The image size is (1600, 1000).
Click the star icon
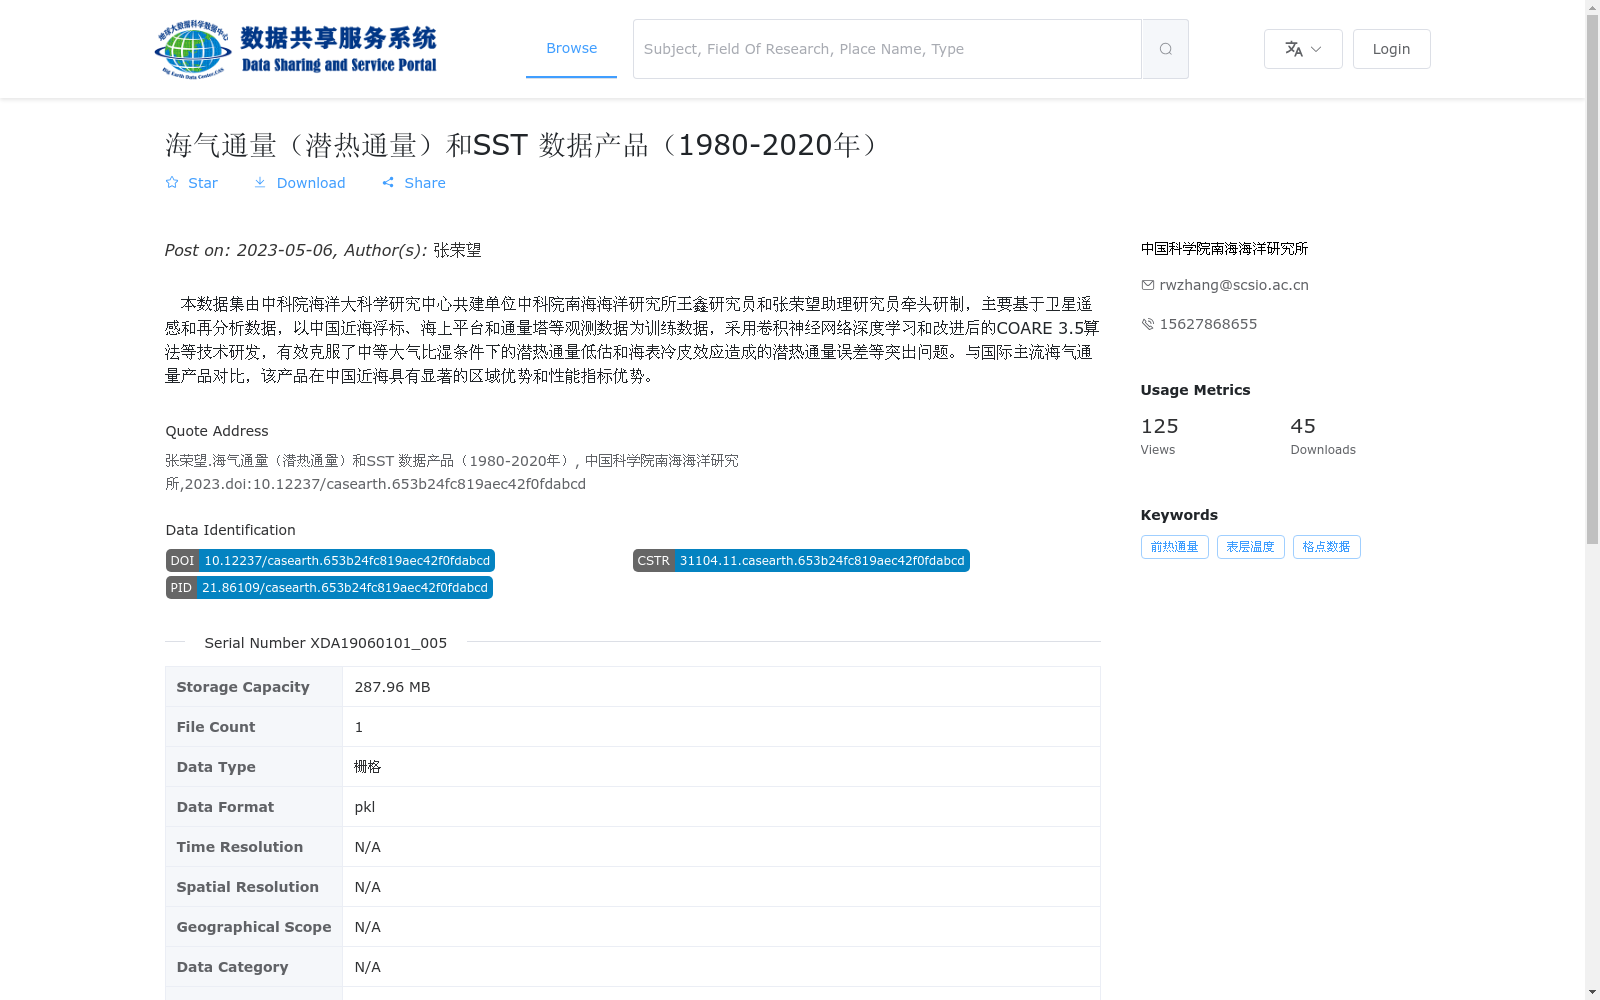click(172, 182)
